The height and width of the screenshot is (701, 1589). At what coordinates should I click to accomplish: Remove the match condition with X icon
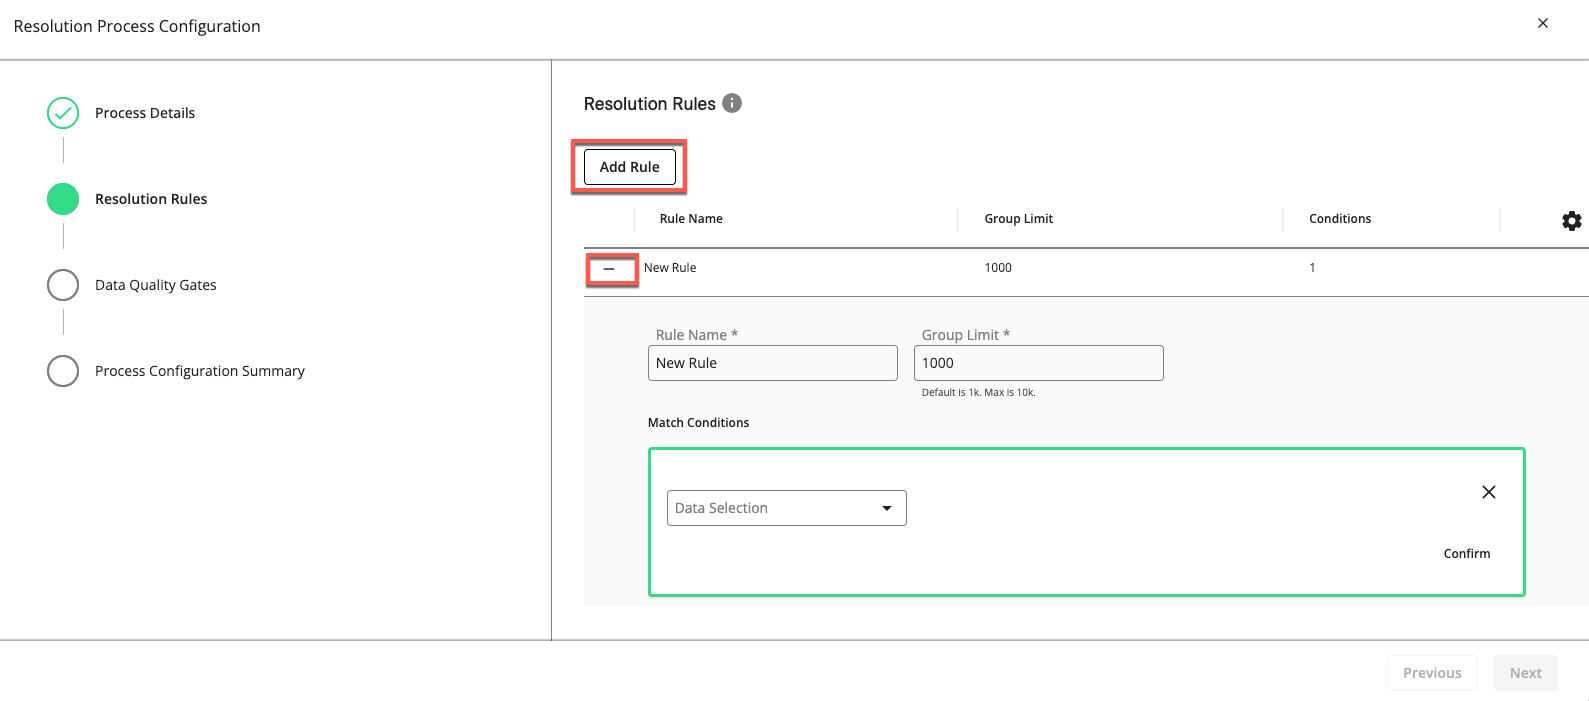(x=1488, y=492)
